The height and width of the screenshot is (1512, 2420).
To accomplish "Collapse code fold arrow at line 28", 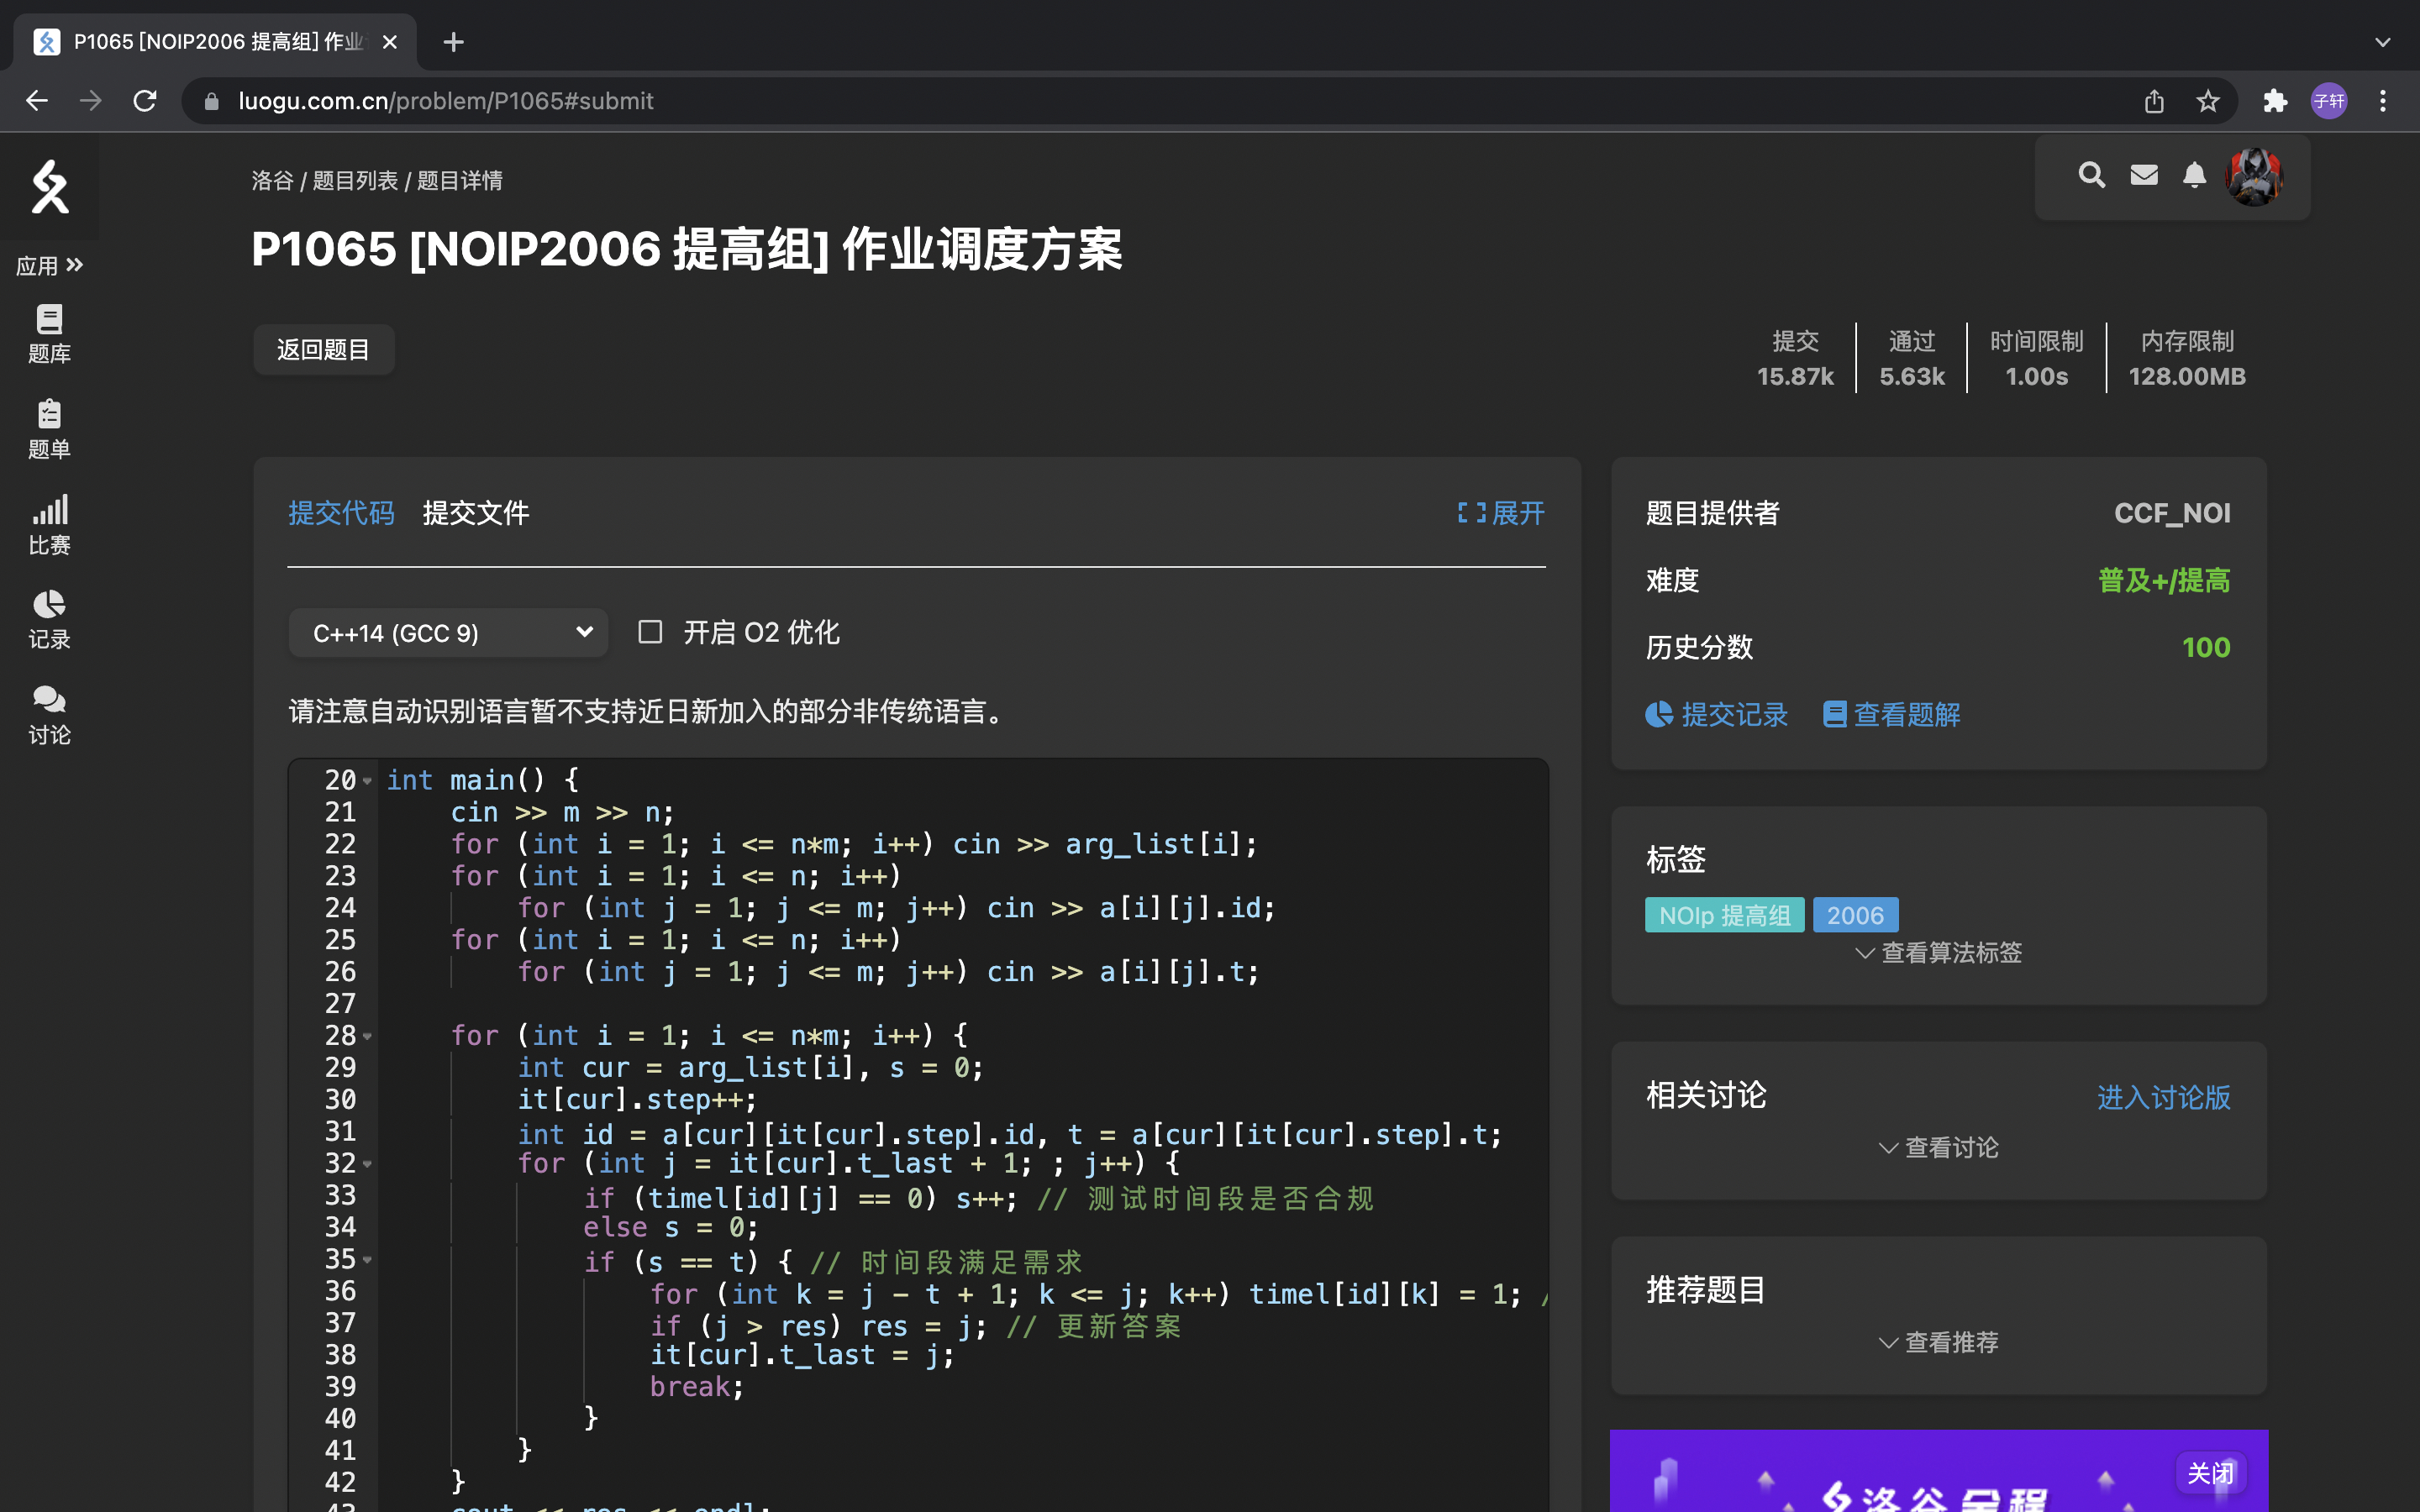I will pyautogui.click(x=368, y=1036).
